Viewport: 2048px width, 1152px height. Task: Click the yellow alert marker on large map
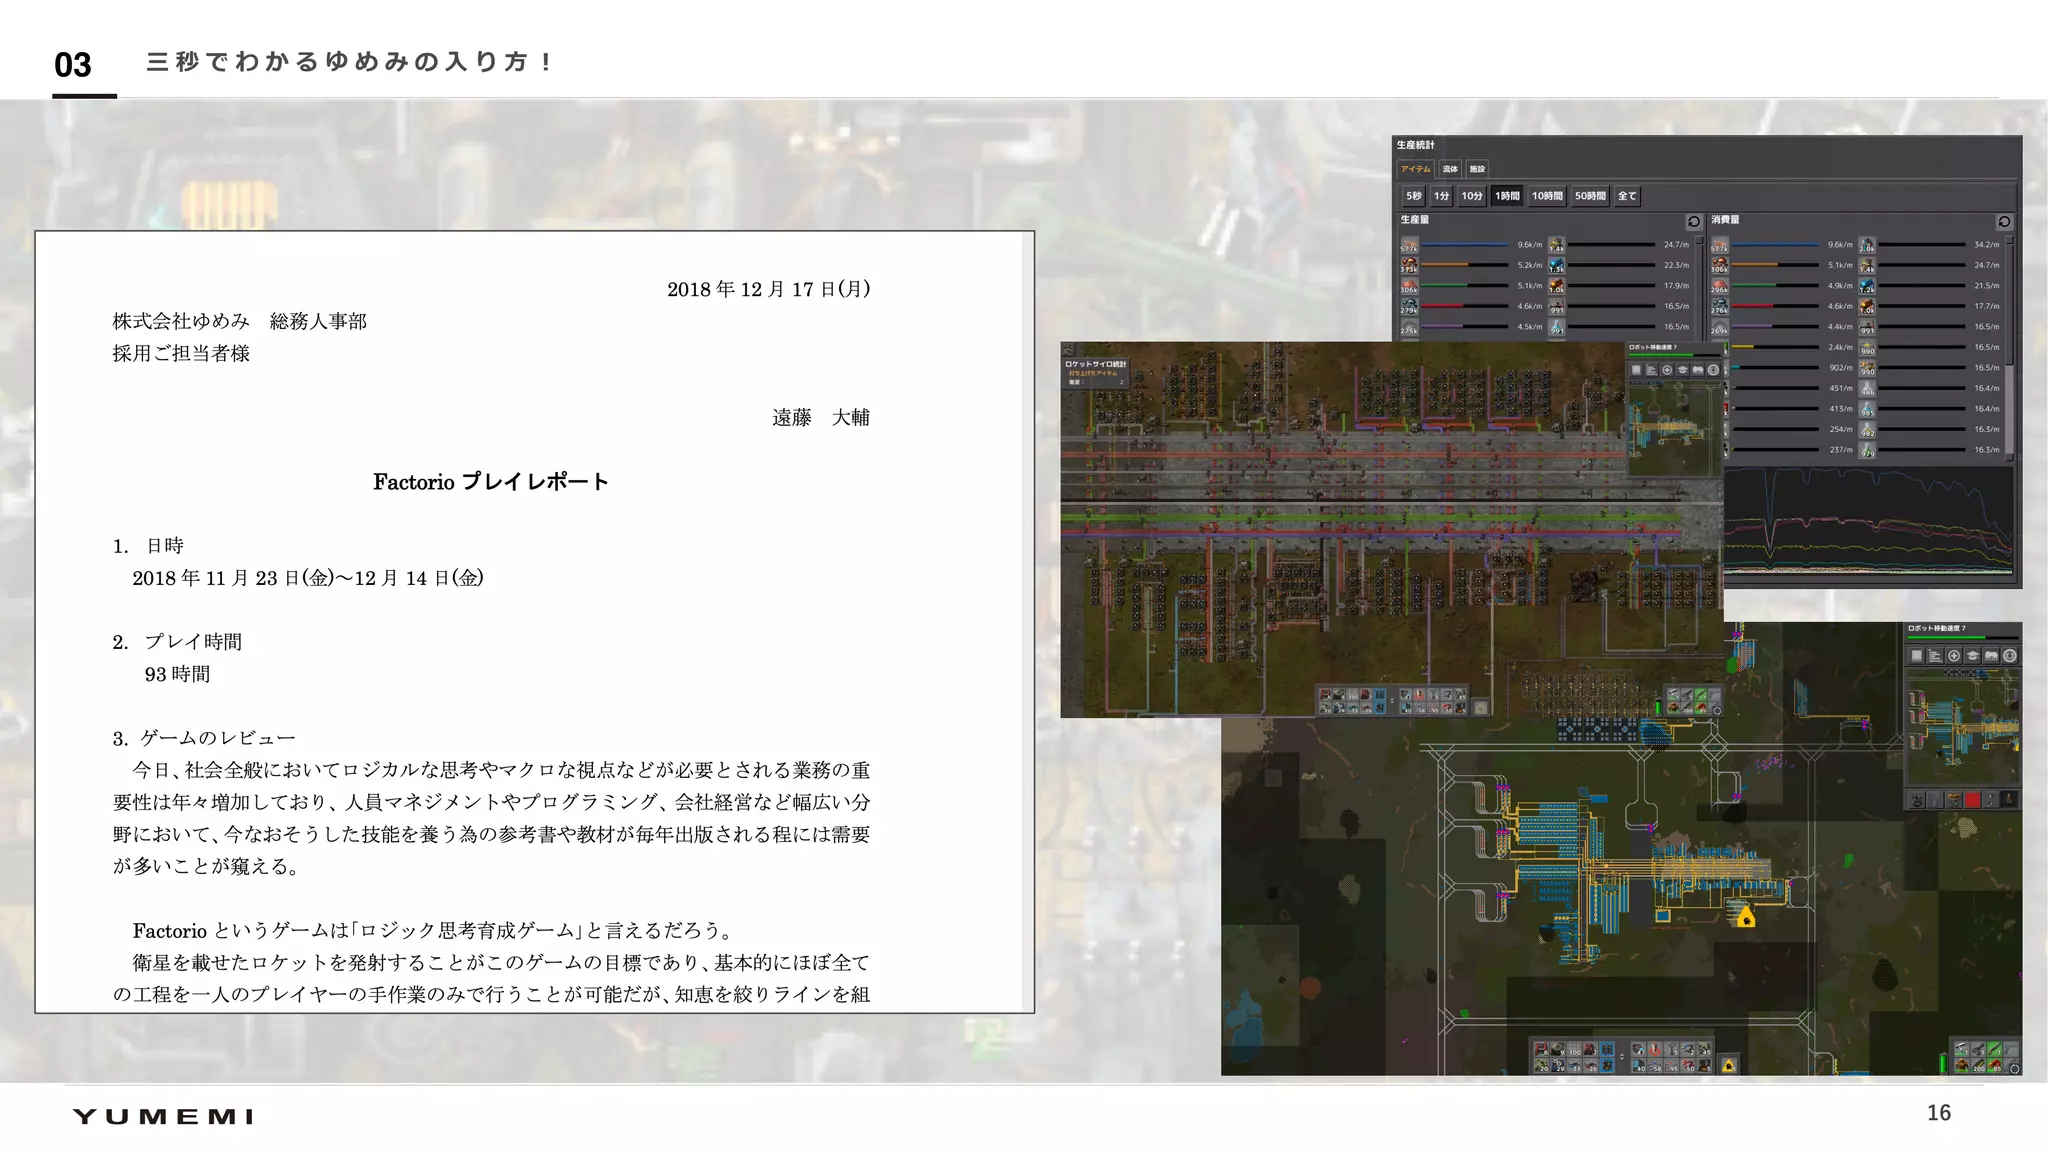(x=1746, y=918)
